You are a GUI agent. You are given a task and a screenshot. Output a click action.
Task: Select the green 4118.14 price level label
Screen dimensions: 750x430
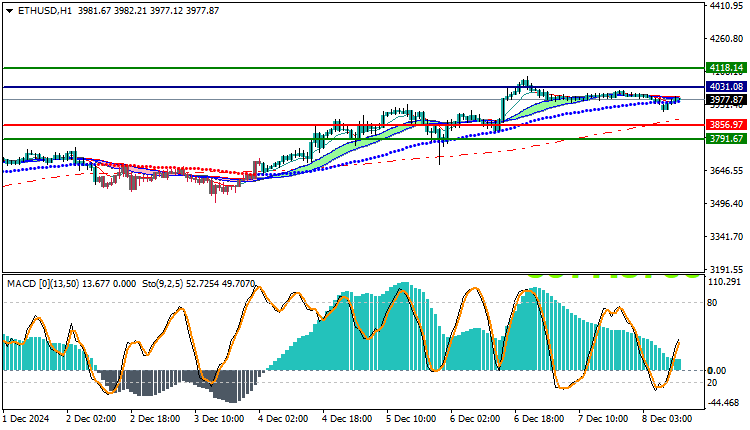click(x=726, y=67)
